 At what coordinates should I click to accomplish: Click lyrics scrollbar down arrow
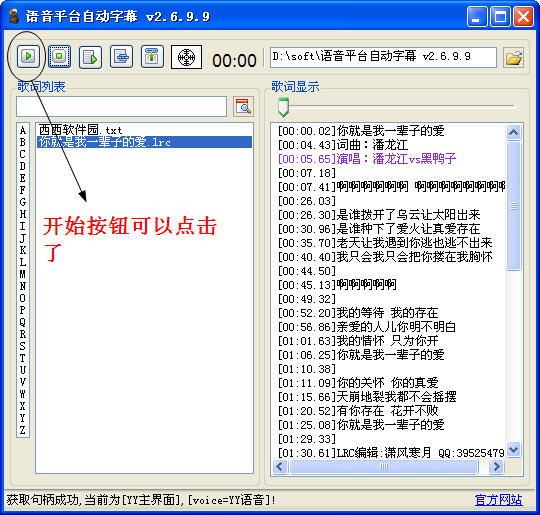(513, 450)
